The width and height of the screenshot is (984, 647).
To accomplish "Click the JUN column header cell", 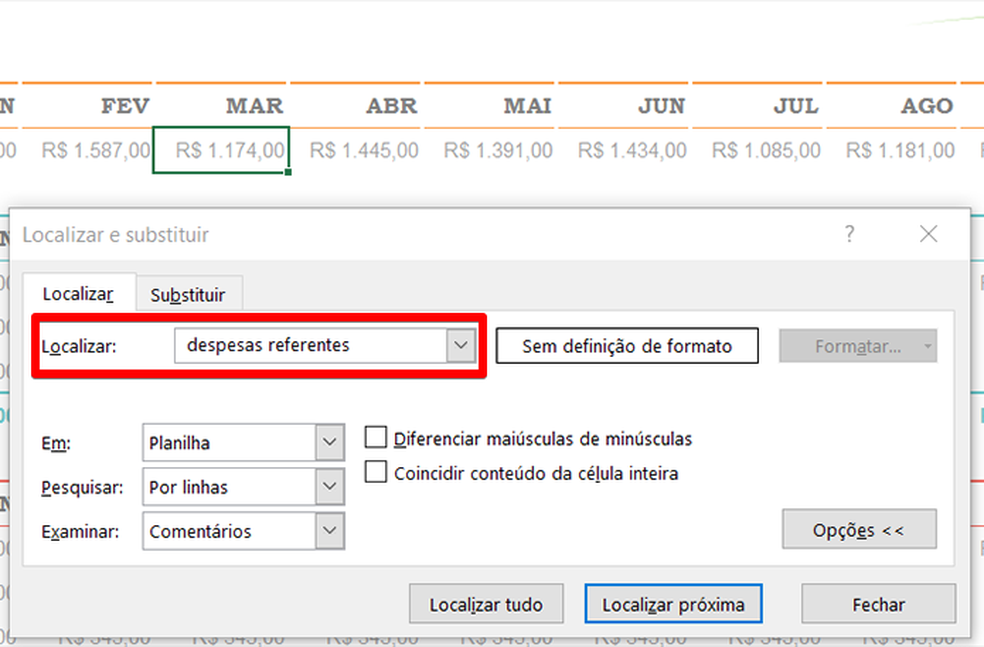I will [x=624, y=105].
